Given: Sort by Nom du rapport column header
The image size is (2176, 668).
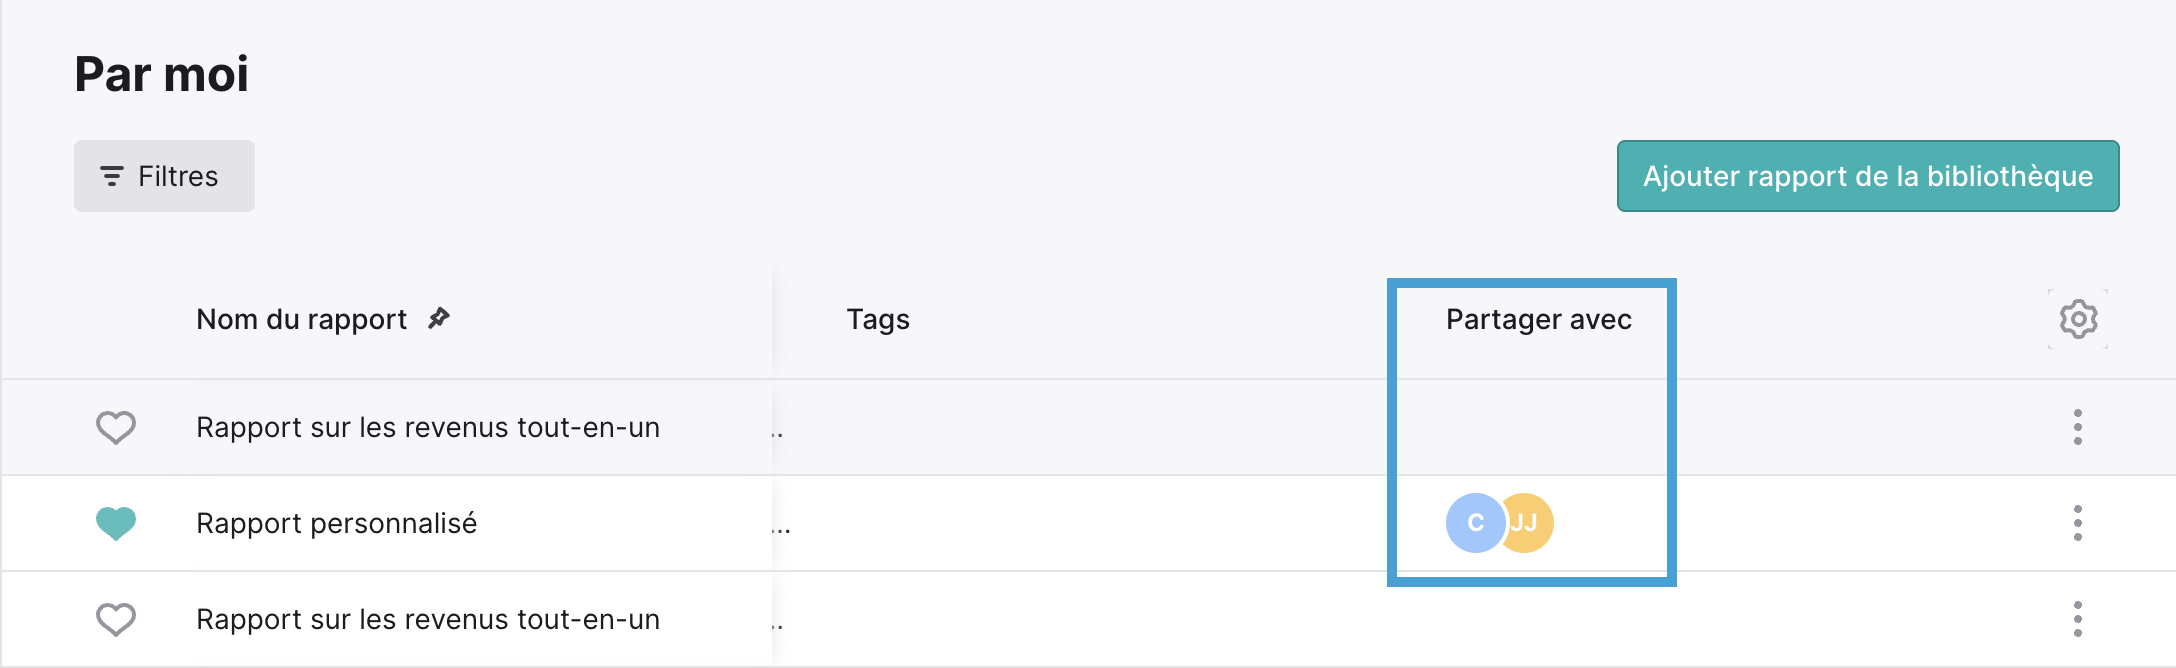Looking at the screenshot, I should pos(301,319).
